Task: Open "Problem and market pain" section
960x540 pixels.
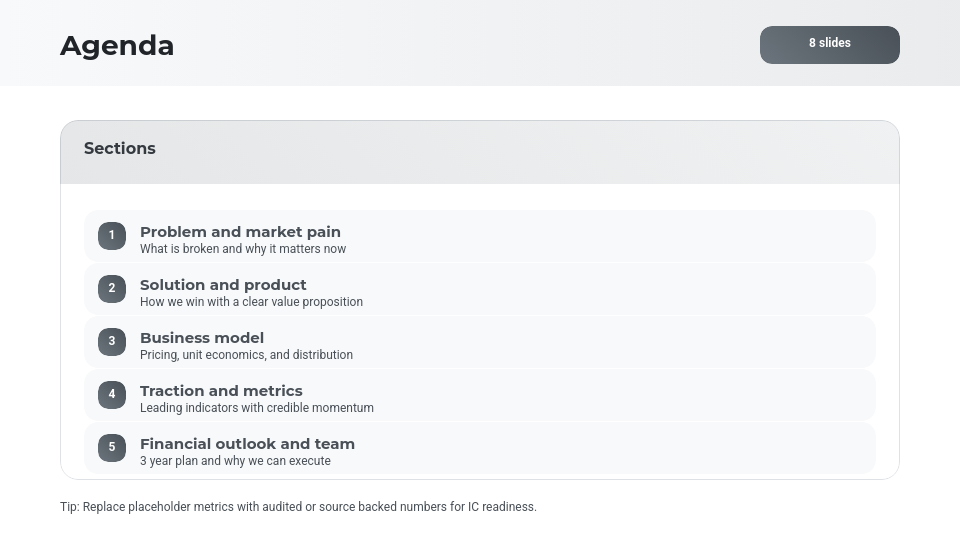Action: click(240, 232)
